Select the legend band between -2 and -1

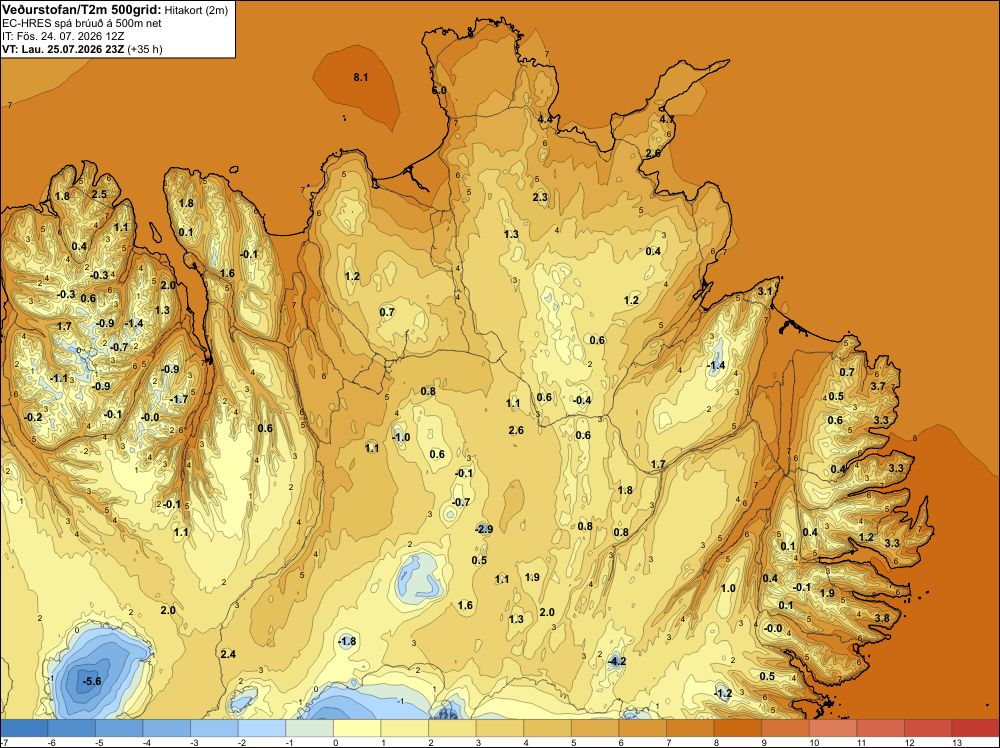(261, 728)
